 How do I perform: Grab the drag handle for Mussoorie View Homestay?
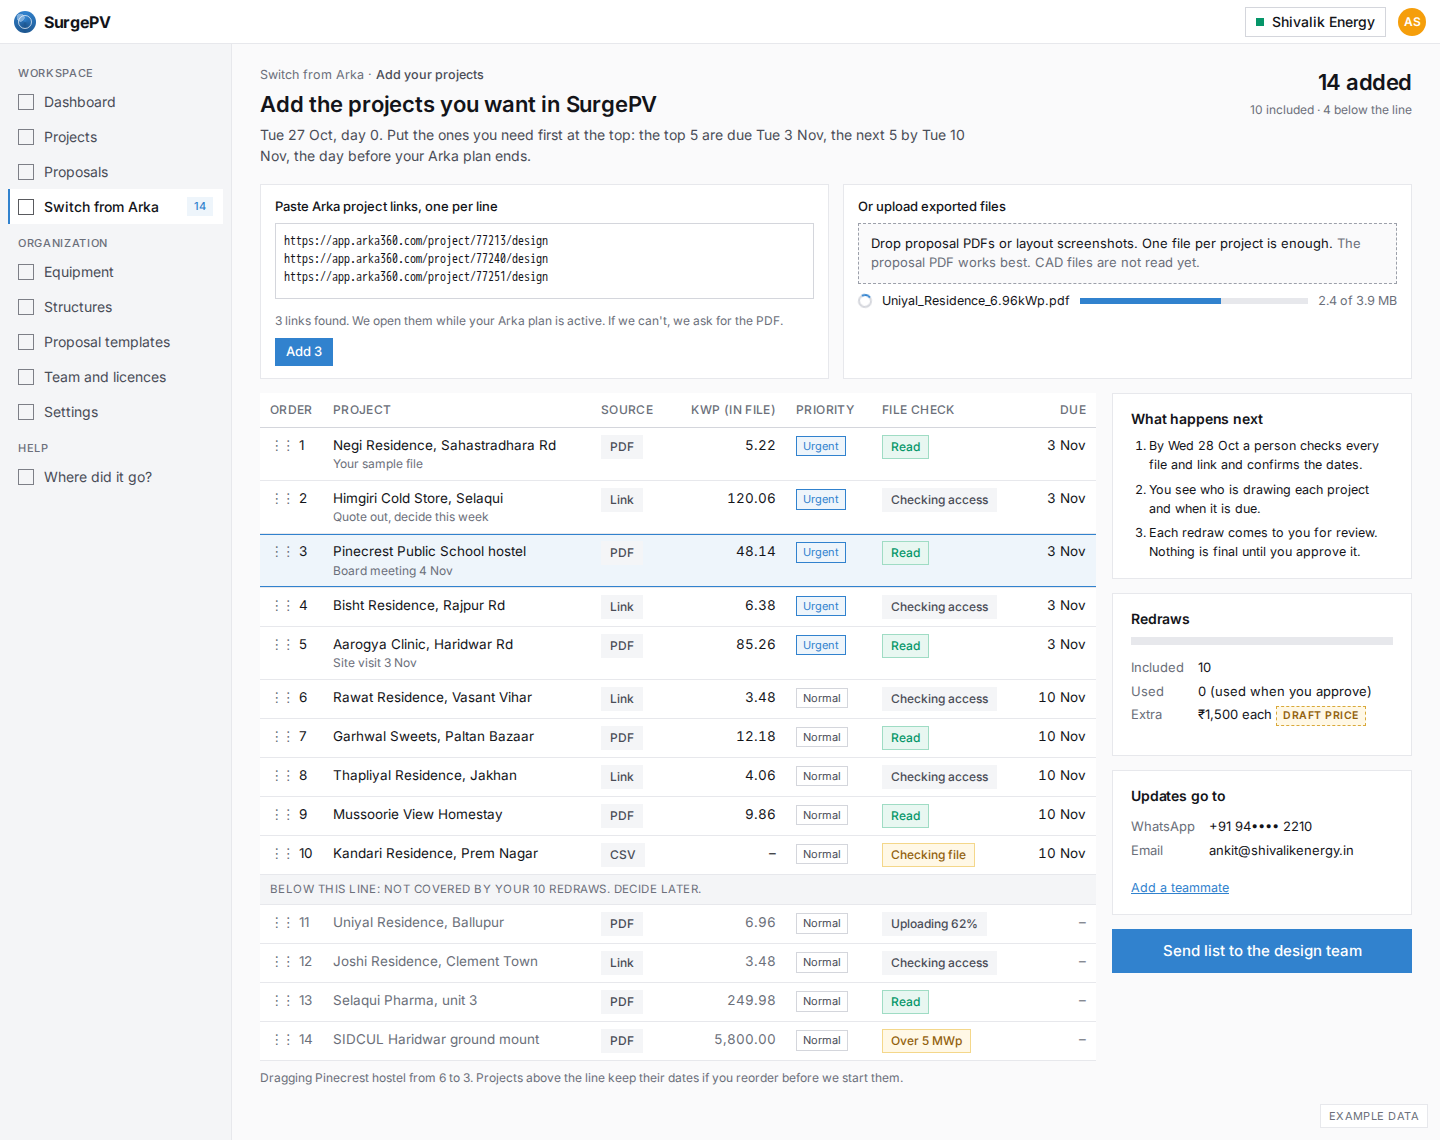tap(282, 815)
